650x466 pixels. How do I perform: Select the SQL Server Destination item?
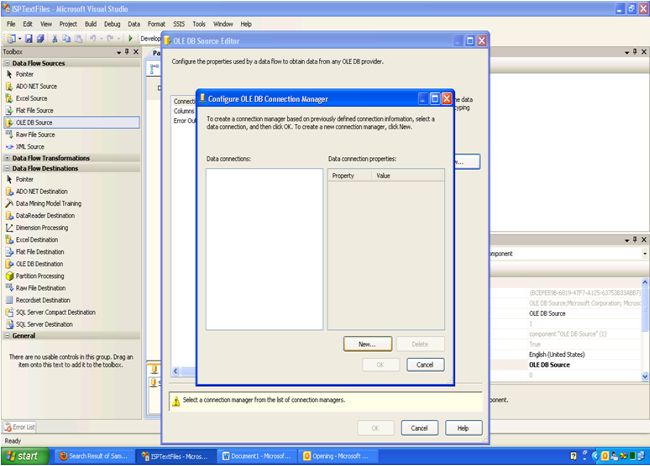point(44,324)
